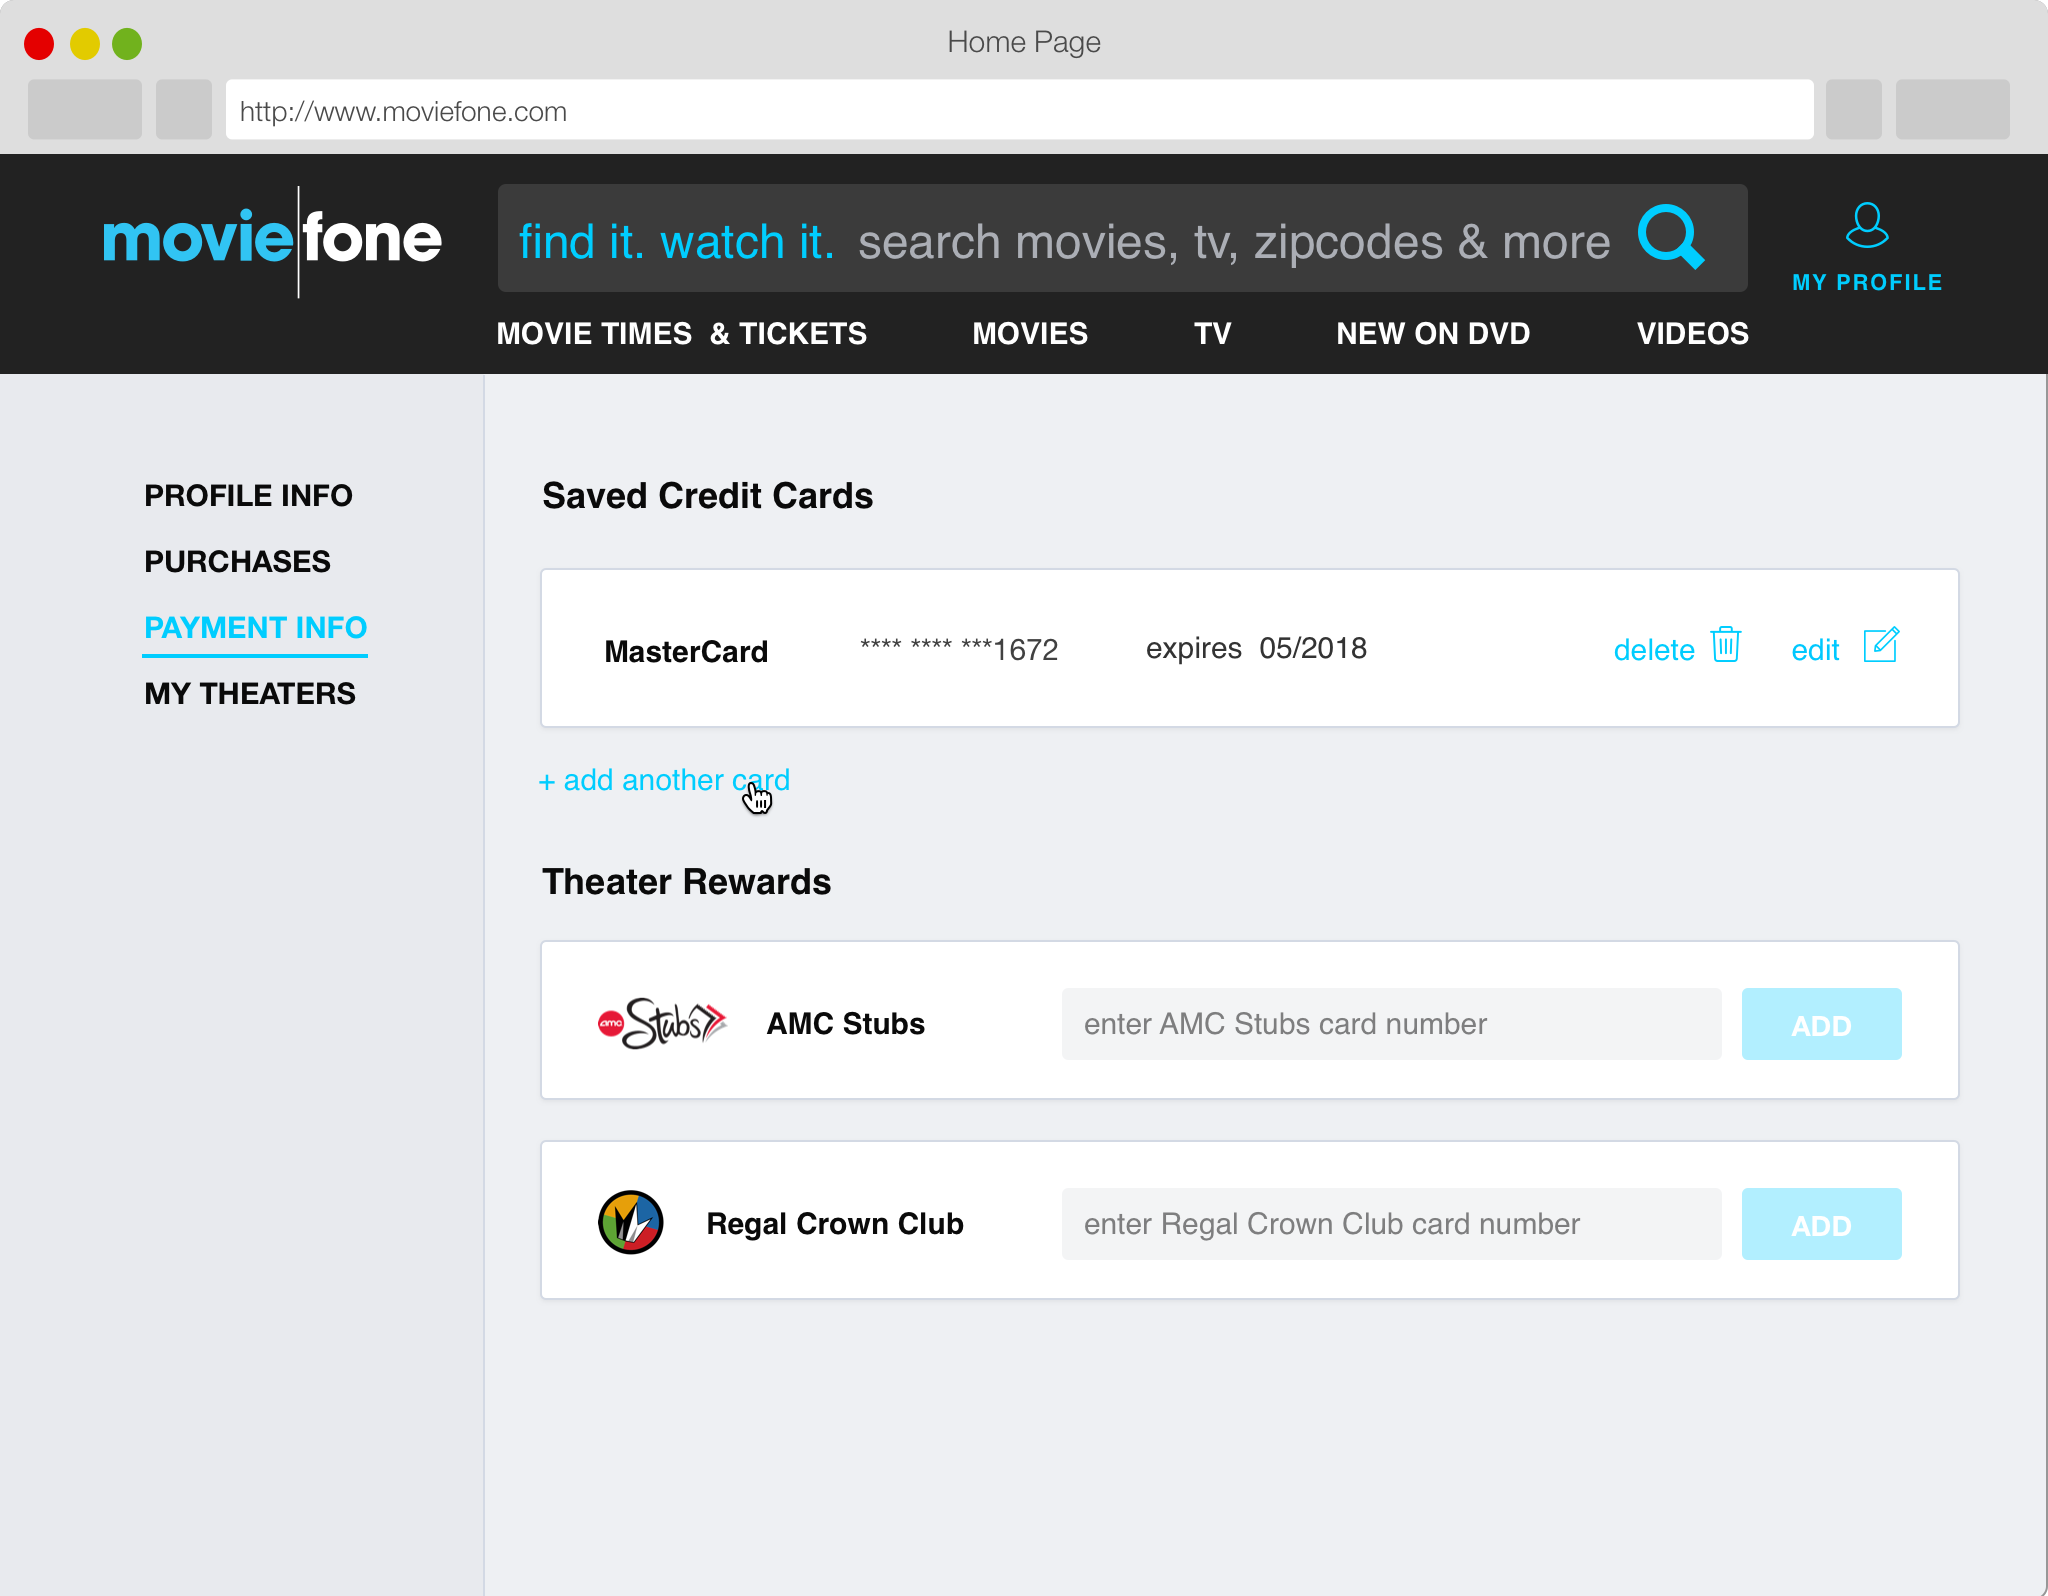Select Profile Info in sidebar
2048x1596 pixels.
(x=248, y=496)
